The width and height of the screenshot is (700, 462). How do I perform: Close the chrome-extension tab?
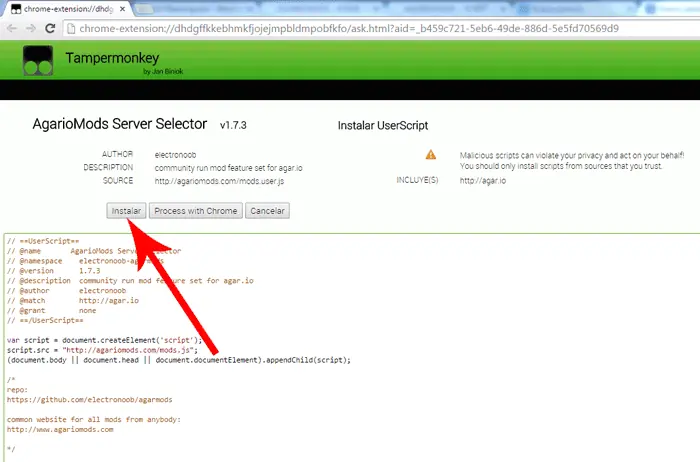click(122, 8)
